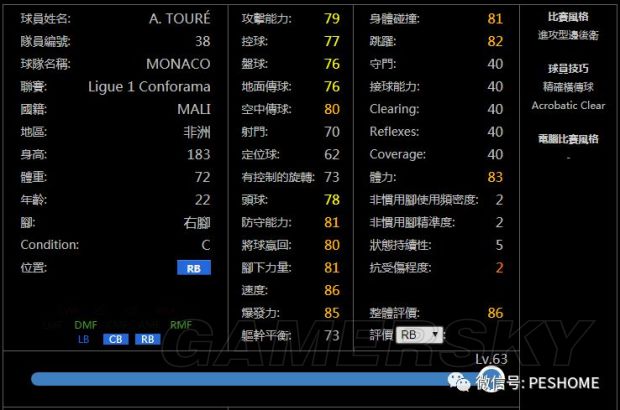The image size is (620, 410).
Task: Click the 抗受傷程度 value 2
Action: [499, 268]
